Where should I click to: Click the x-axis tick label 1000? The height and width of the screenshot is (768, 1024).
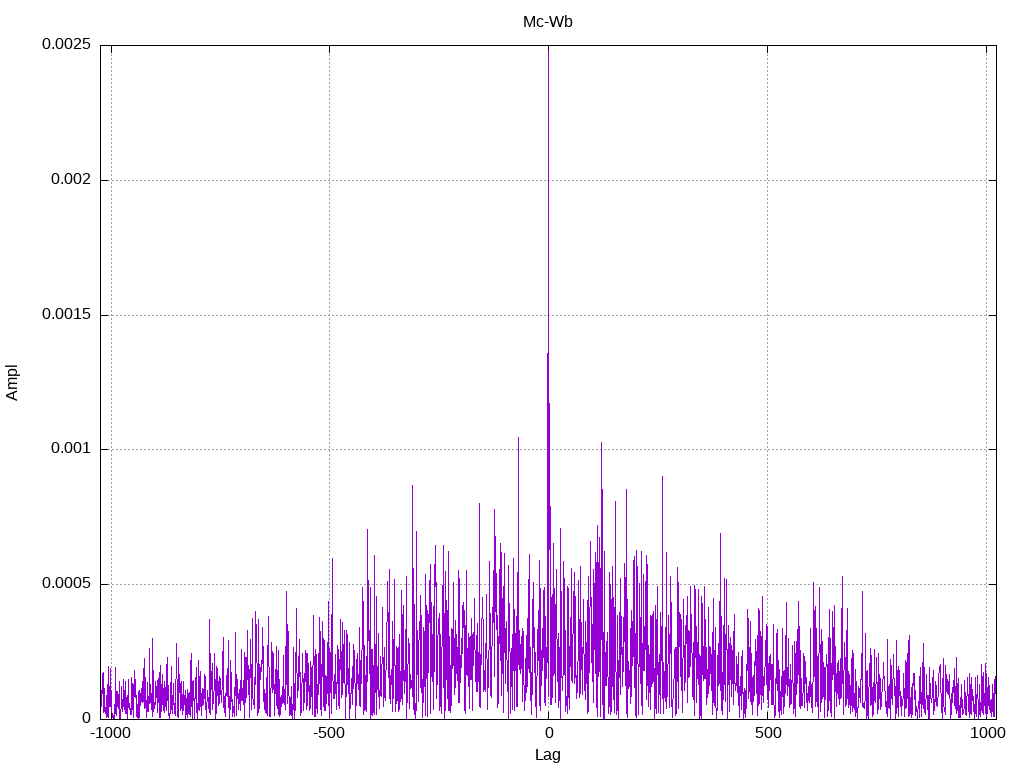(987, 733)
